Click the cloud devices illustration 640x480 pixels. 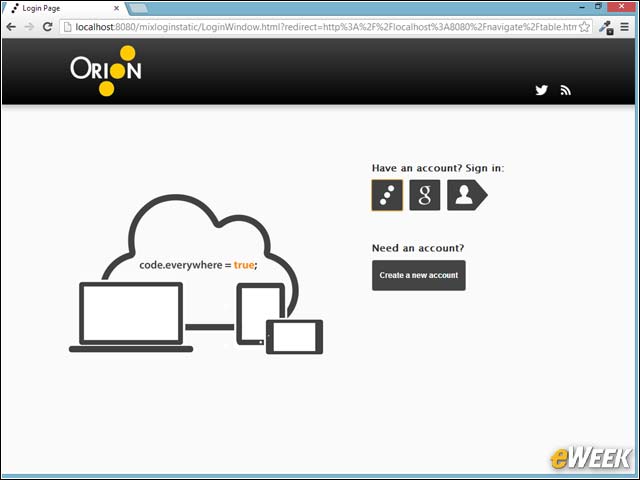[x=196, y=274]
